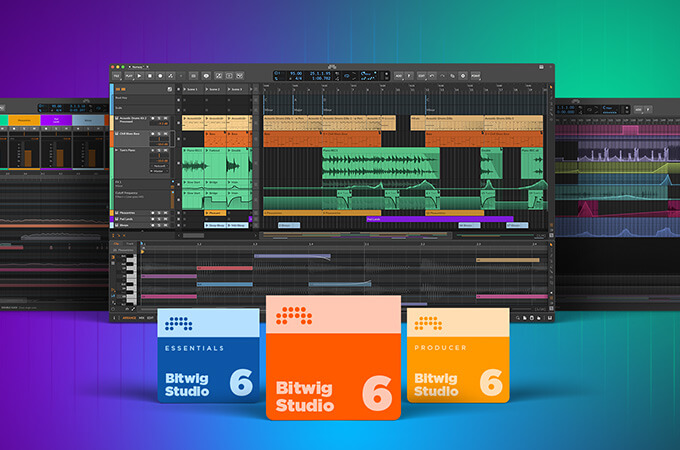
Task: Mute the Pad Lands track
Action: [166, 219]
